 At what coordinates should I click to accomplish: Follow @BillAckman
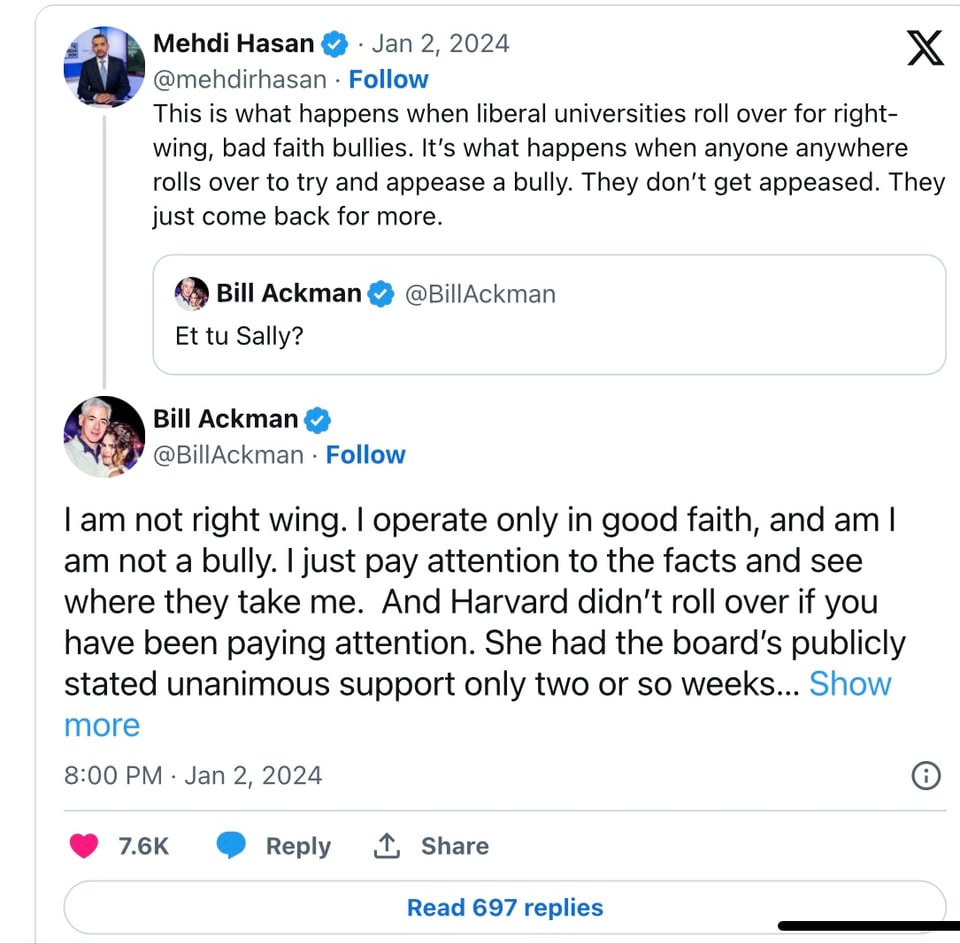coord(365,455)
